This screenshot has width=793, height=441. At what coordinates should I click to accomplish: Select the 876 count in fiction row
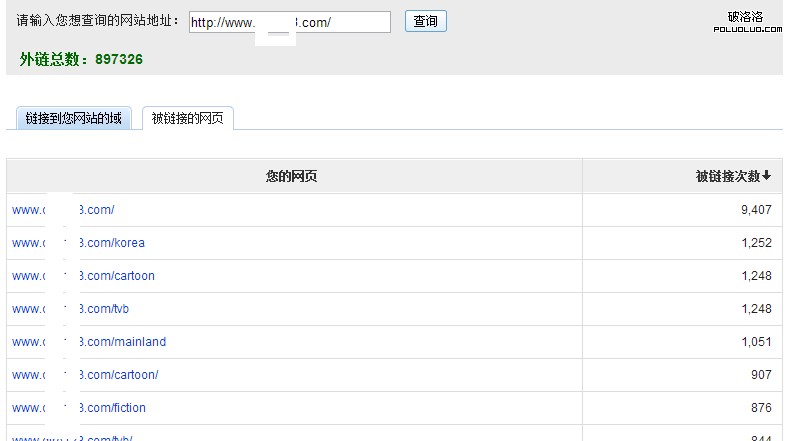pyautogui.click(x=761, y=408)
